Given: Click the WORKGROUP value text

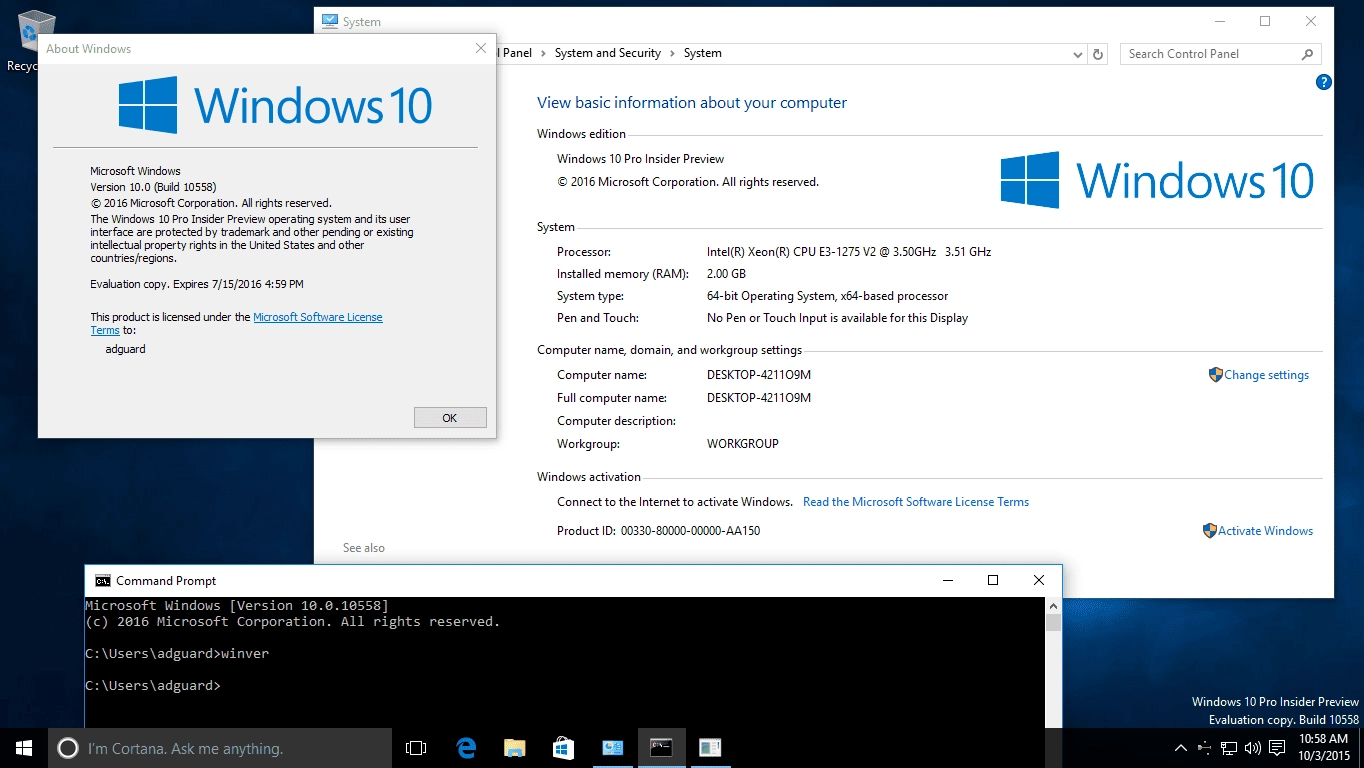Looking at the screenshot, I should coord(743,444).
